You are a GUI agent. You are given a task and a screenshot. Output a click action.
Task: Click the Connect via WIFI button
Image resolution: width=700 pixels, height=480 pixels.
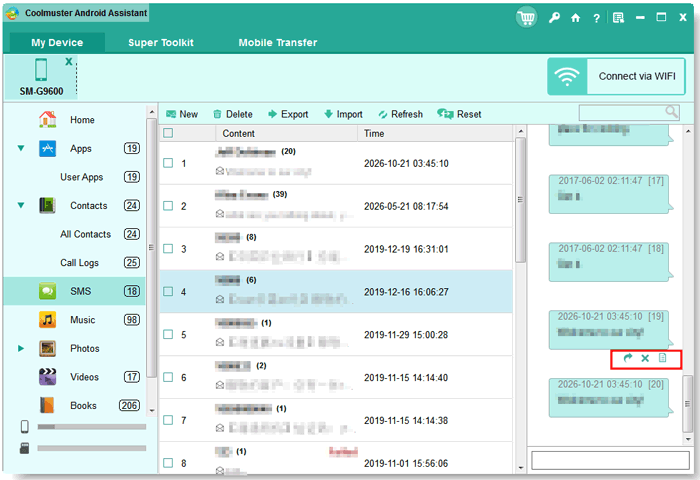pyautogui.click(x=616, y=76)
